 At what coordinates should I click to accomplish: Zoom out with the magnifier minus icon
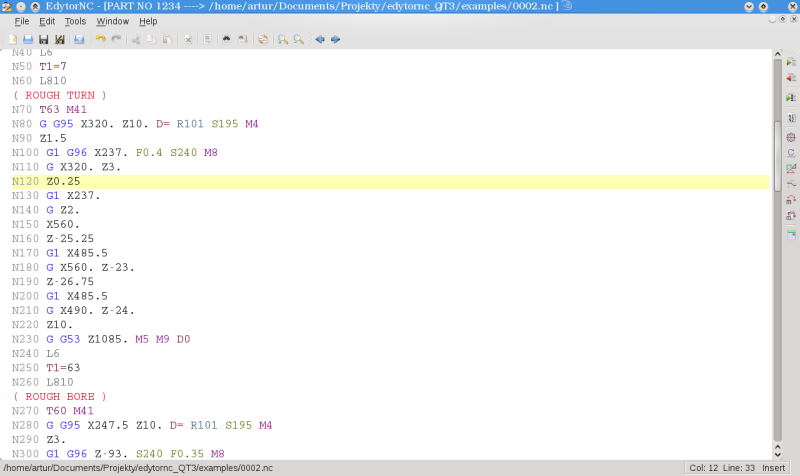coord(298,39)
